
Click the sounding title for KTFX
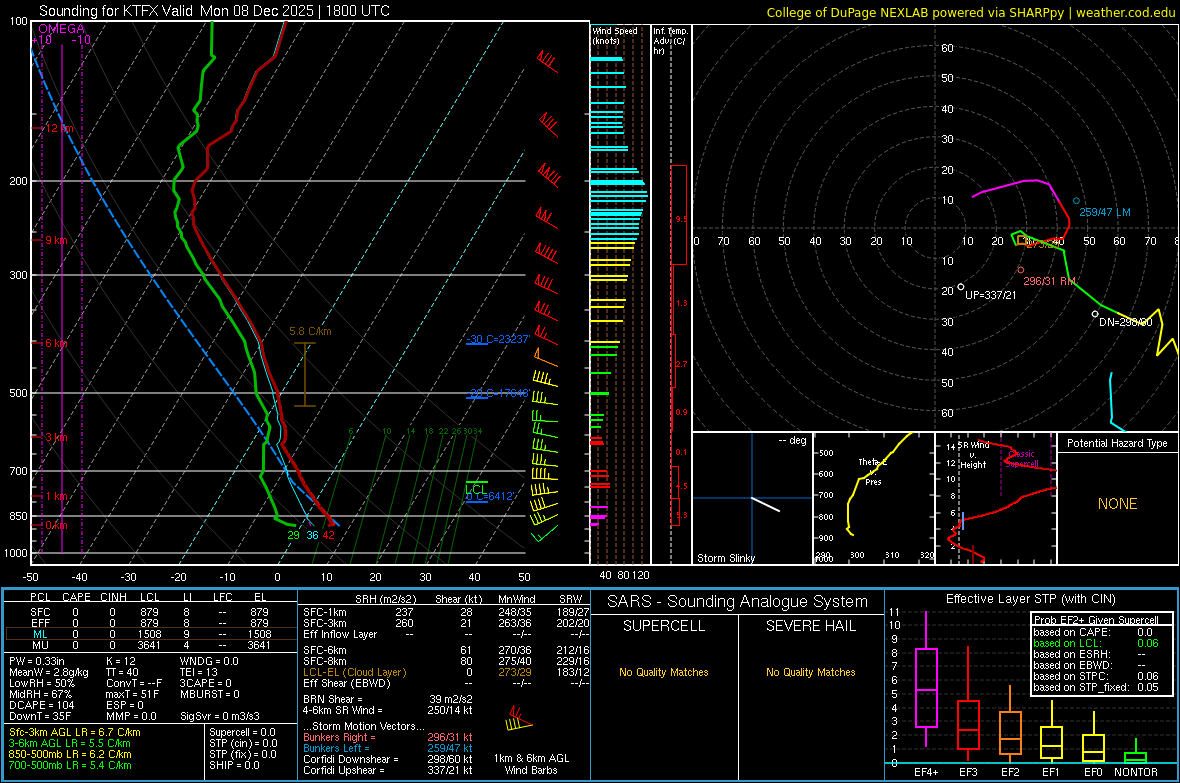point(214,11)
